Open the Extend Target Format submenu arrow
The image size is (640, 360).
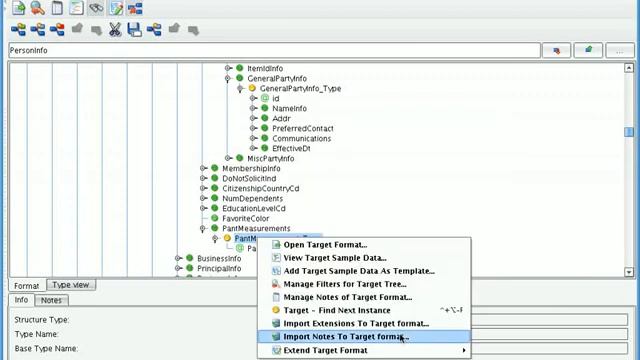pyautogui.click(x=464, y=350)
